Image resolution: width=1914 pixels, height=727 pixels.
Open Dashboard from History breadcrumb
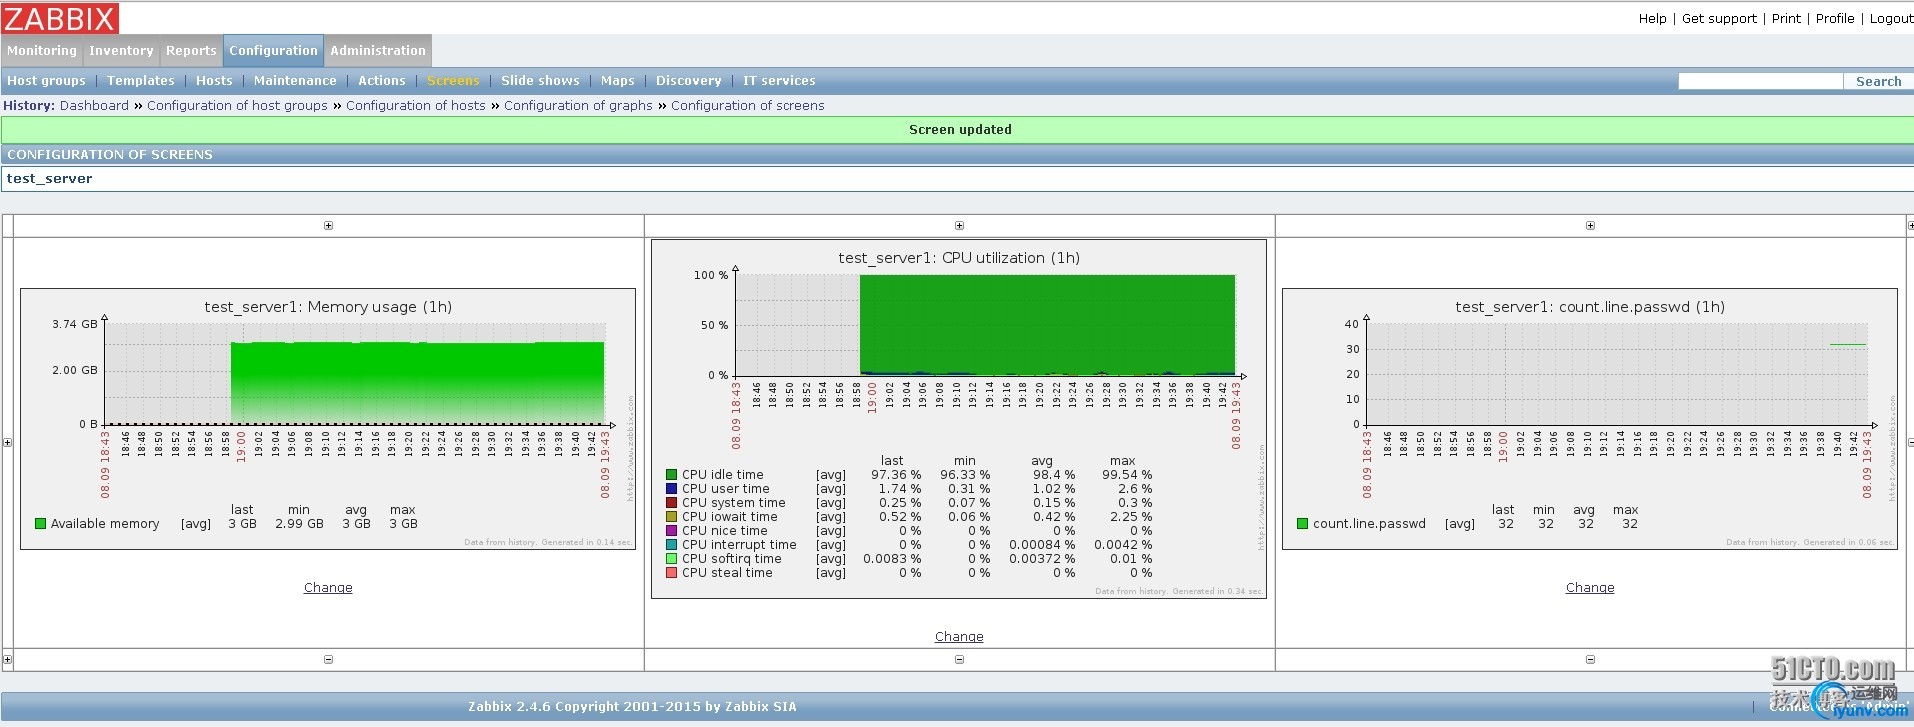[x=94, y=105]
